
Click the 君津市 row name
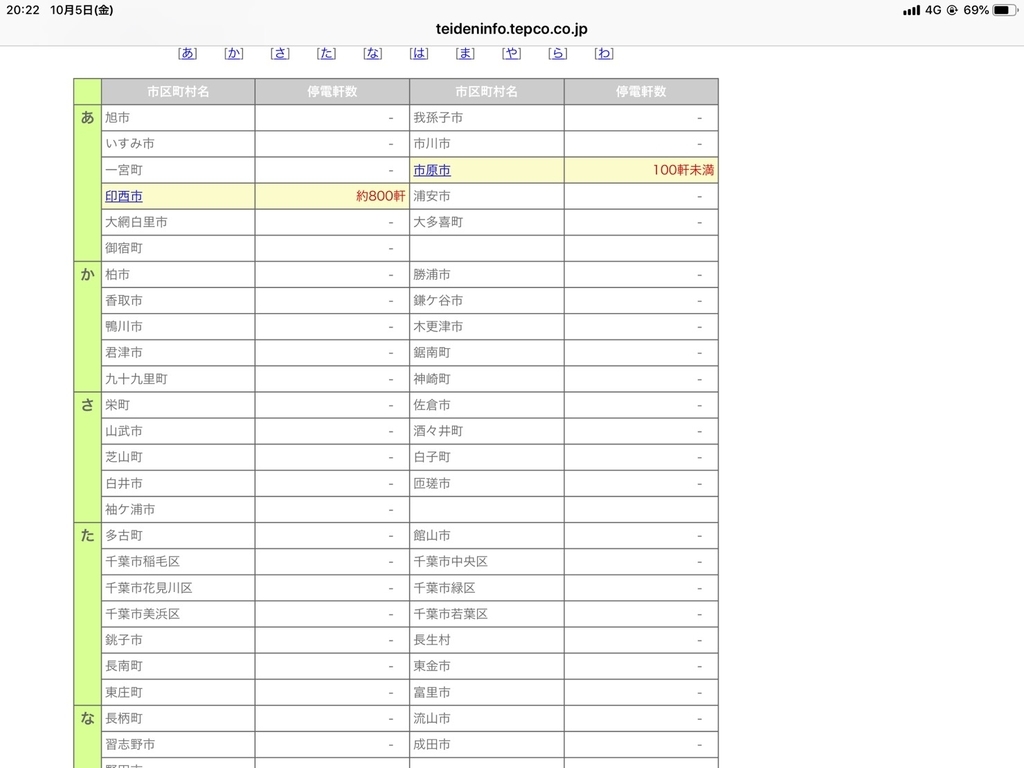click(x=123, y=353)
